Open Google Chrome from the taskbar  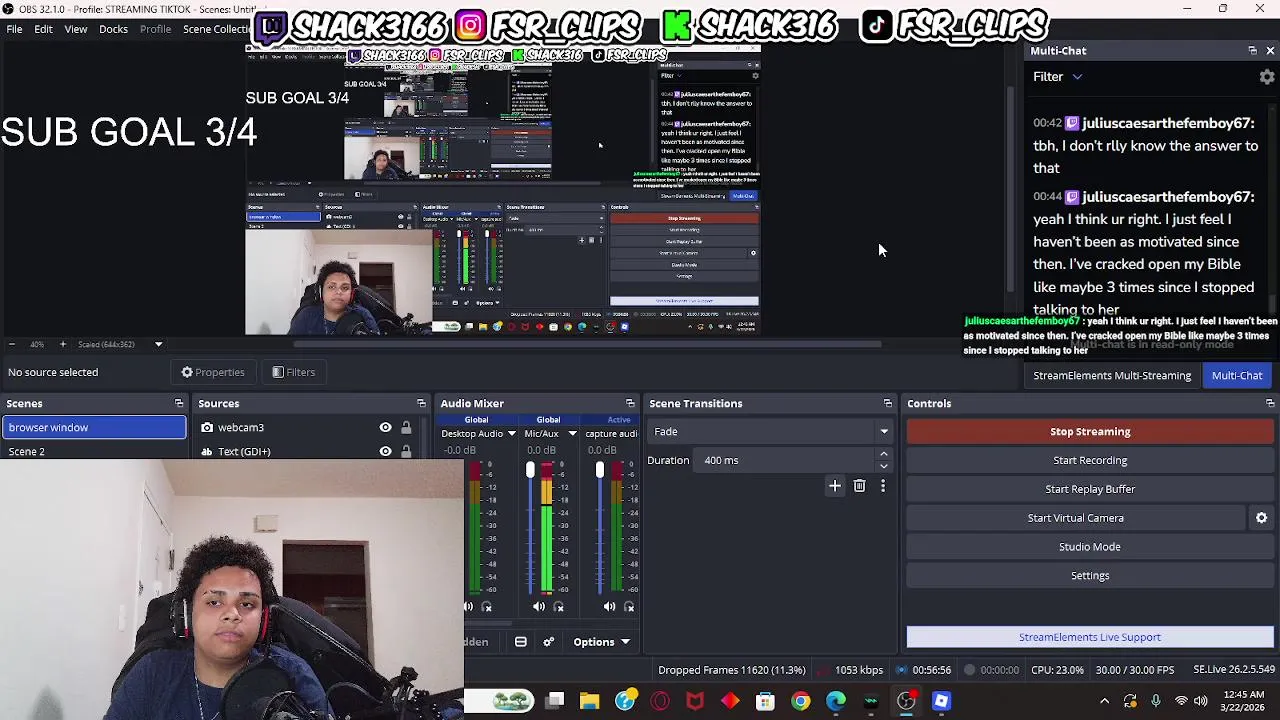tap(800, 701)
